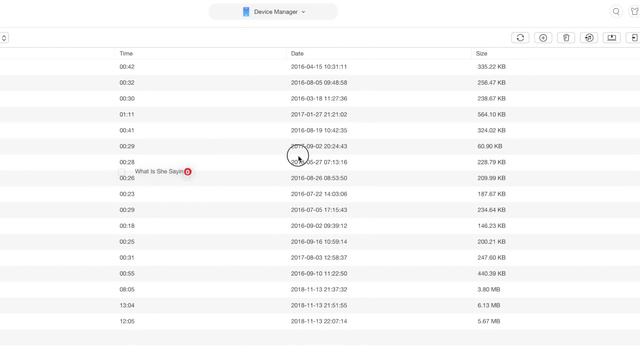
Task: Click date 2018-11-13 22:07:14
Action: (x=319, y=321)
